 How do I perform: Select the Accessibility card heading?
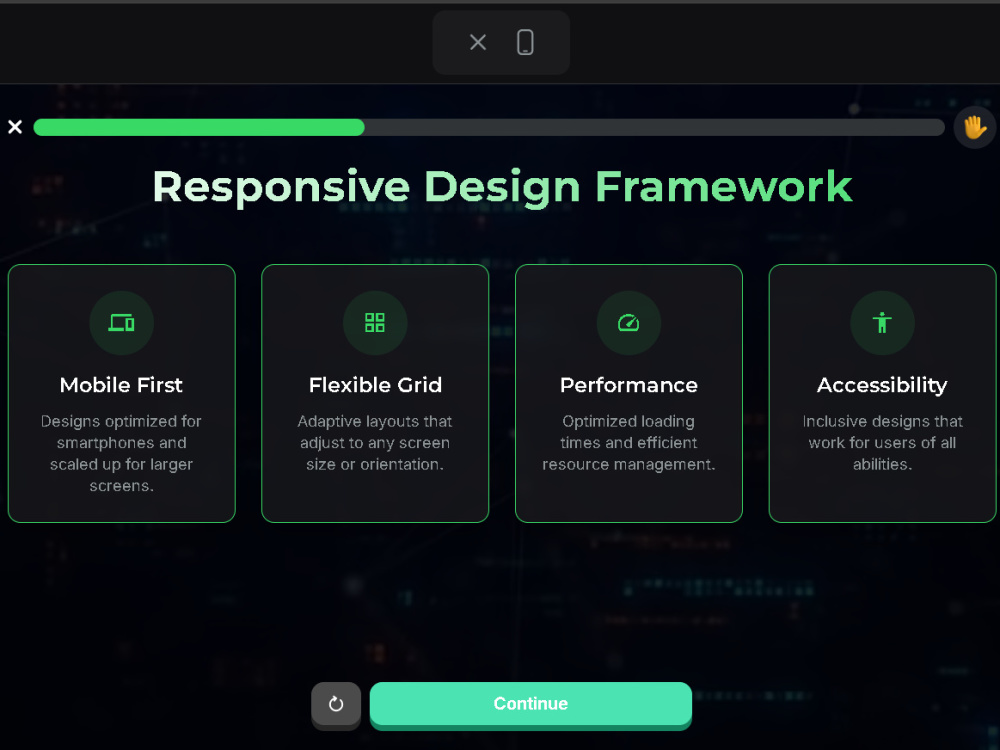(x=883, y=385)
